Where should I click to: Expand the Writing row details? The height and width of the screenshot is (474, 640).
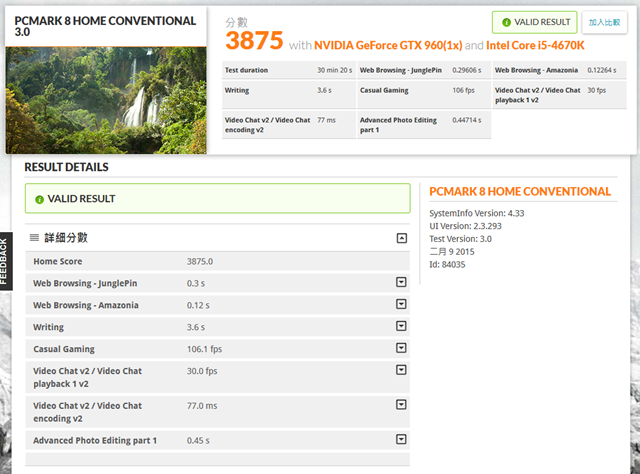[401, 326]
